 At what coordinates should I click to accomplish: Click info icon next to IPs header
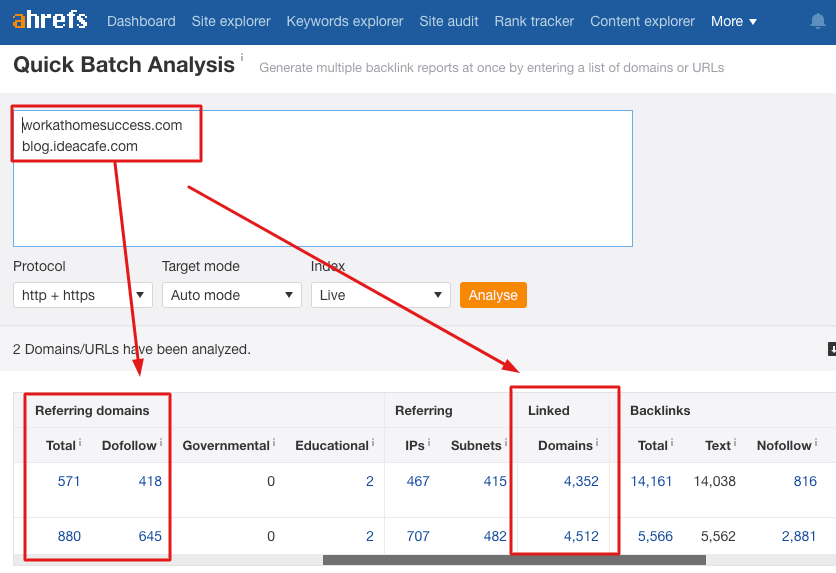tap(429, 442)
